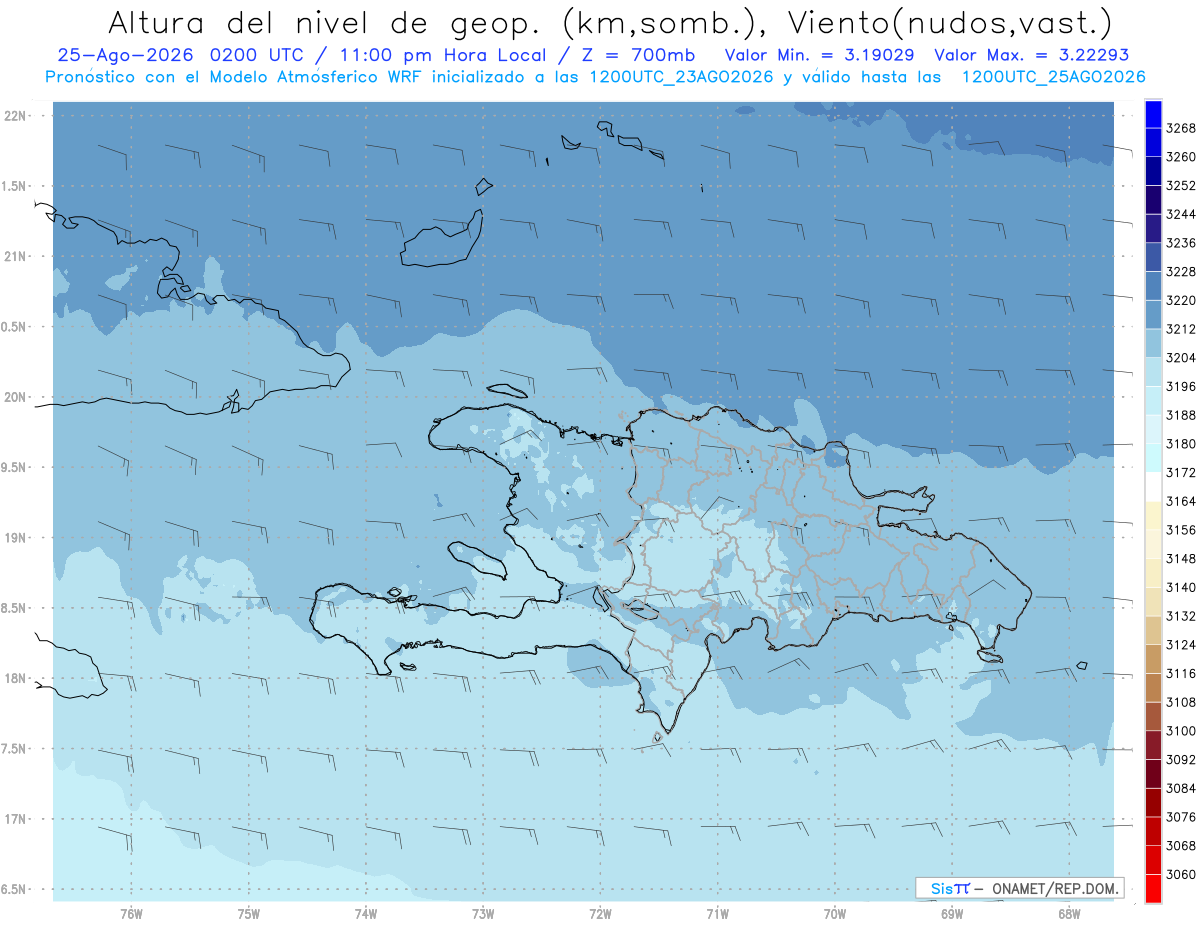Image resolution: width=1200 pixels, height=927 pixels.
Task: Click the colorbar band between 3212 and 3204
Action: pyautogui.click(x=1153, y=342)
